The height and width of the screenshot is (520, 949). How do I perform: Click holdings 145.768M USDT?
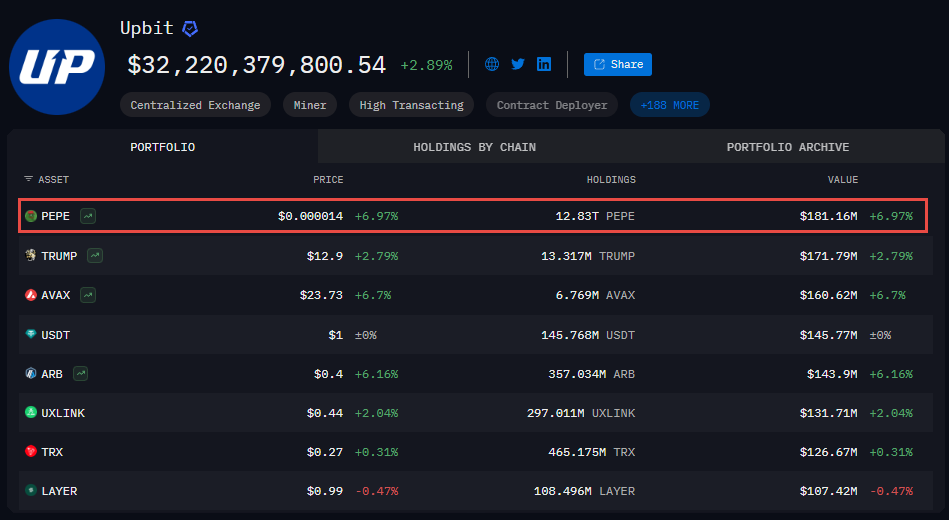[588, 335]
